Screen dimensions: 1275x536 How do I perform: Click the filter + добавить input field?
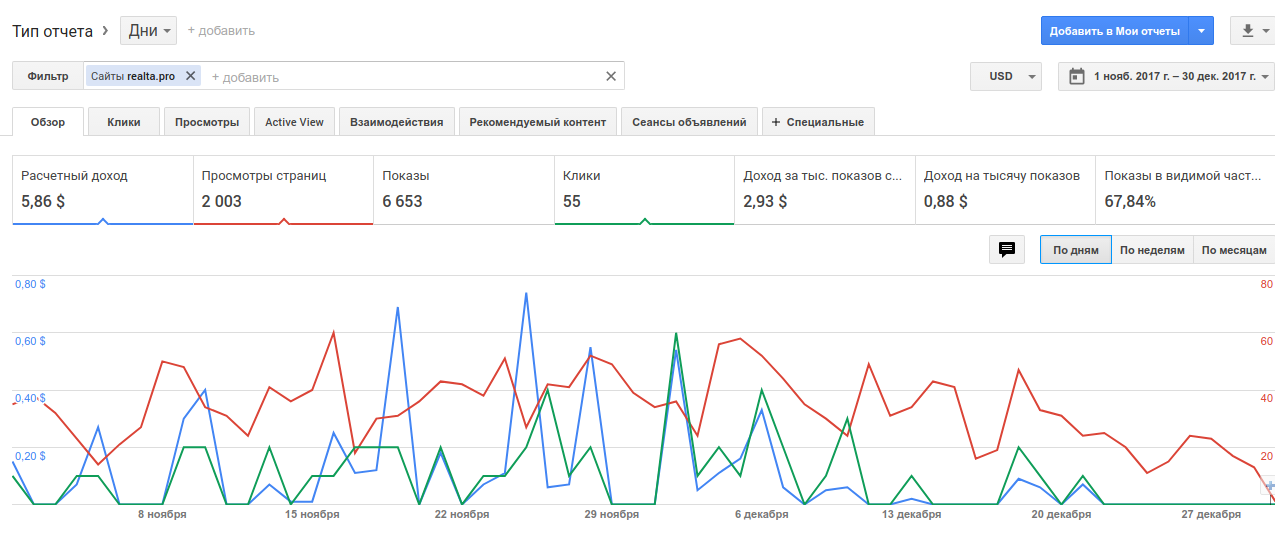coord(400,77)
